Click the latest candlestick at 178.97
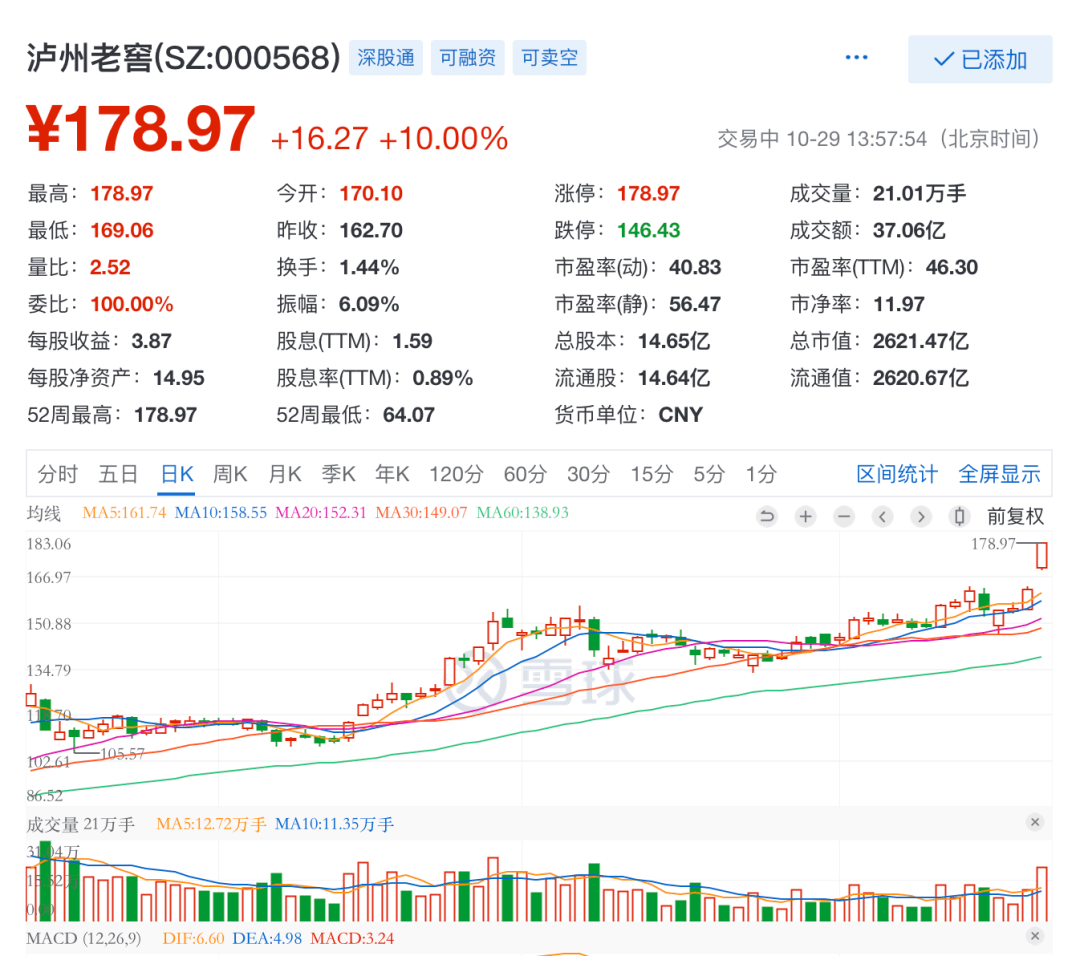The image size is (1080, 956). 1042,555
